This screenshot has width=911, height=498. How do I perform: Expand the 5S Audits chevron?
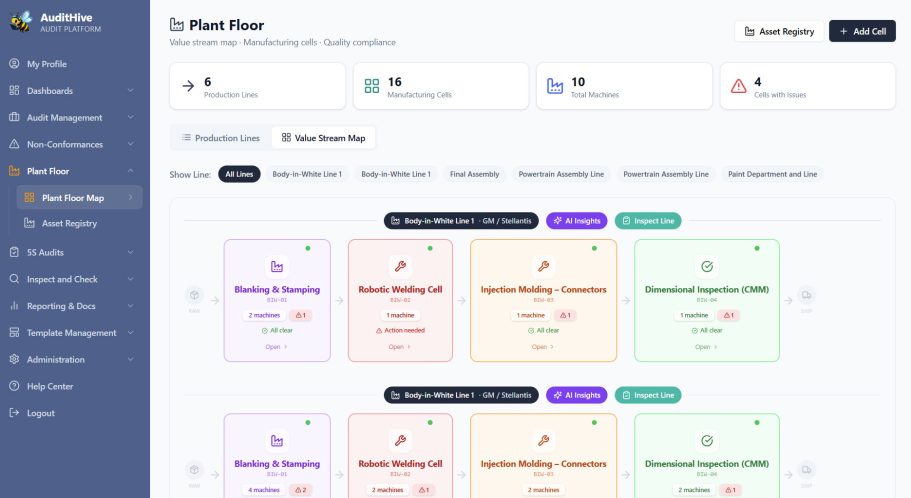coord(131,252)
